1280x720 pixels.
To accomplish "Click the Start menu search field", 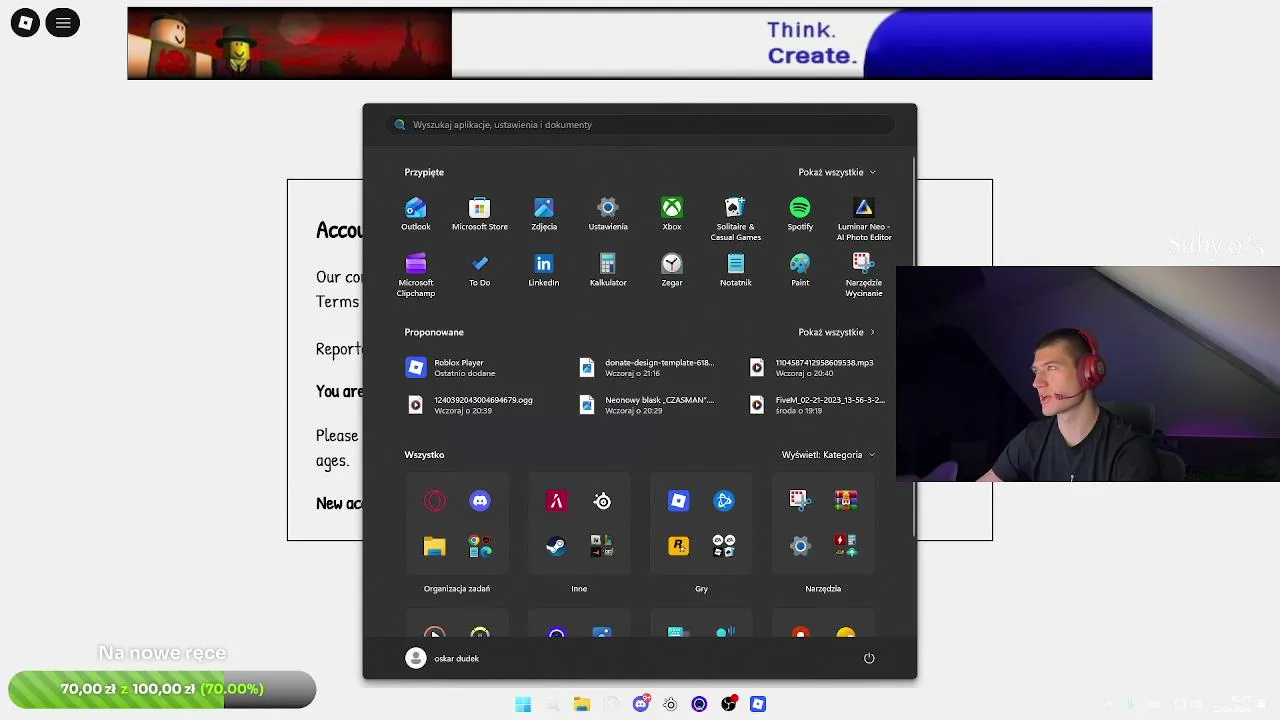I will (640, 125).
